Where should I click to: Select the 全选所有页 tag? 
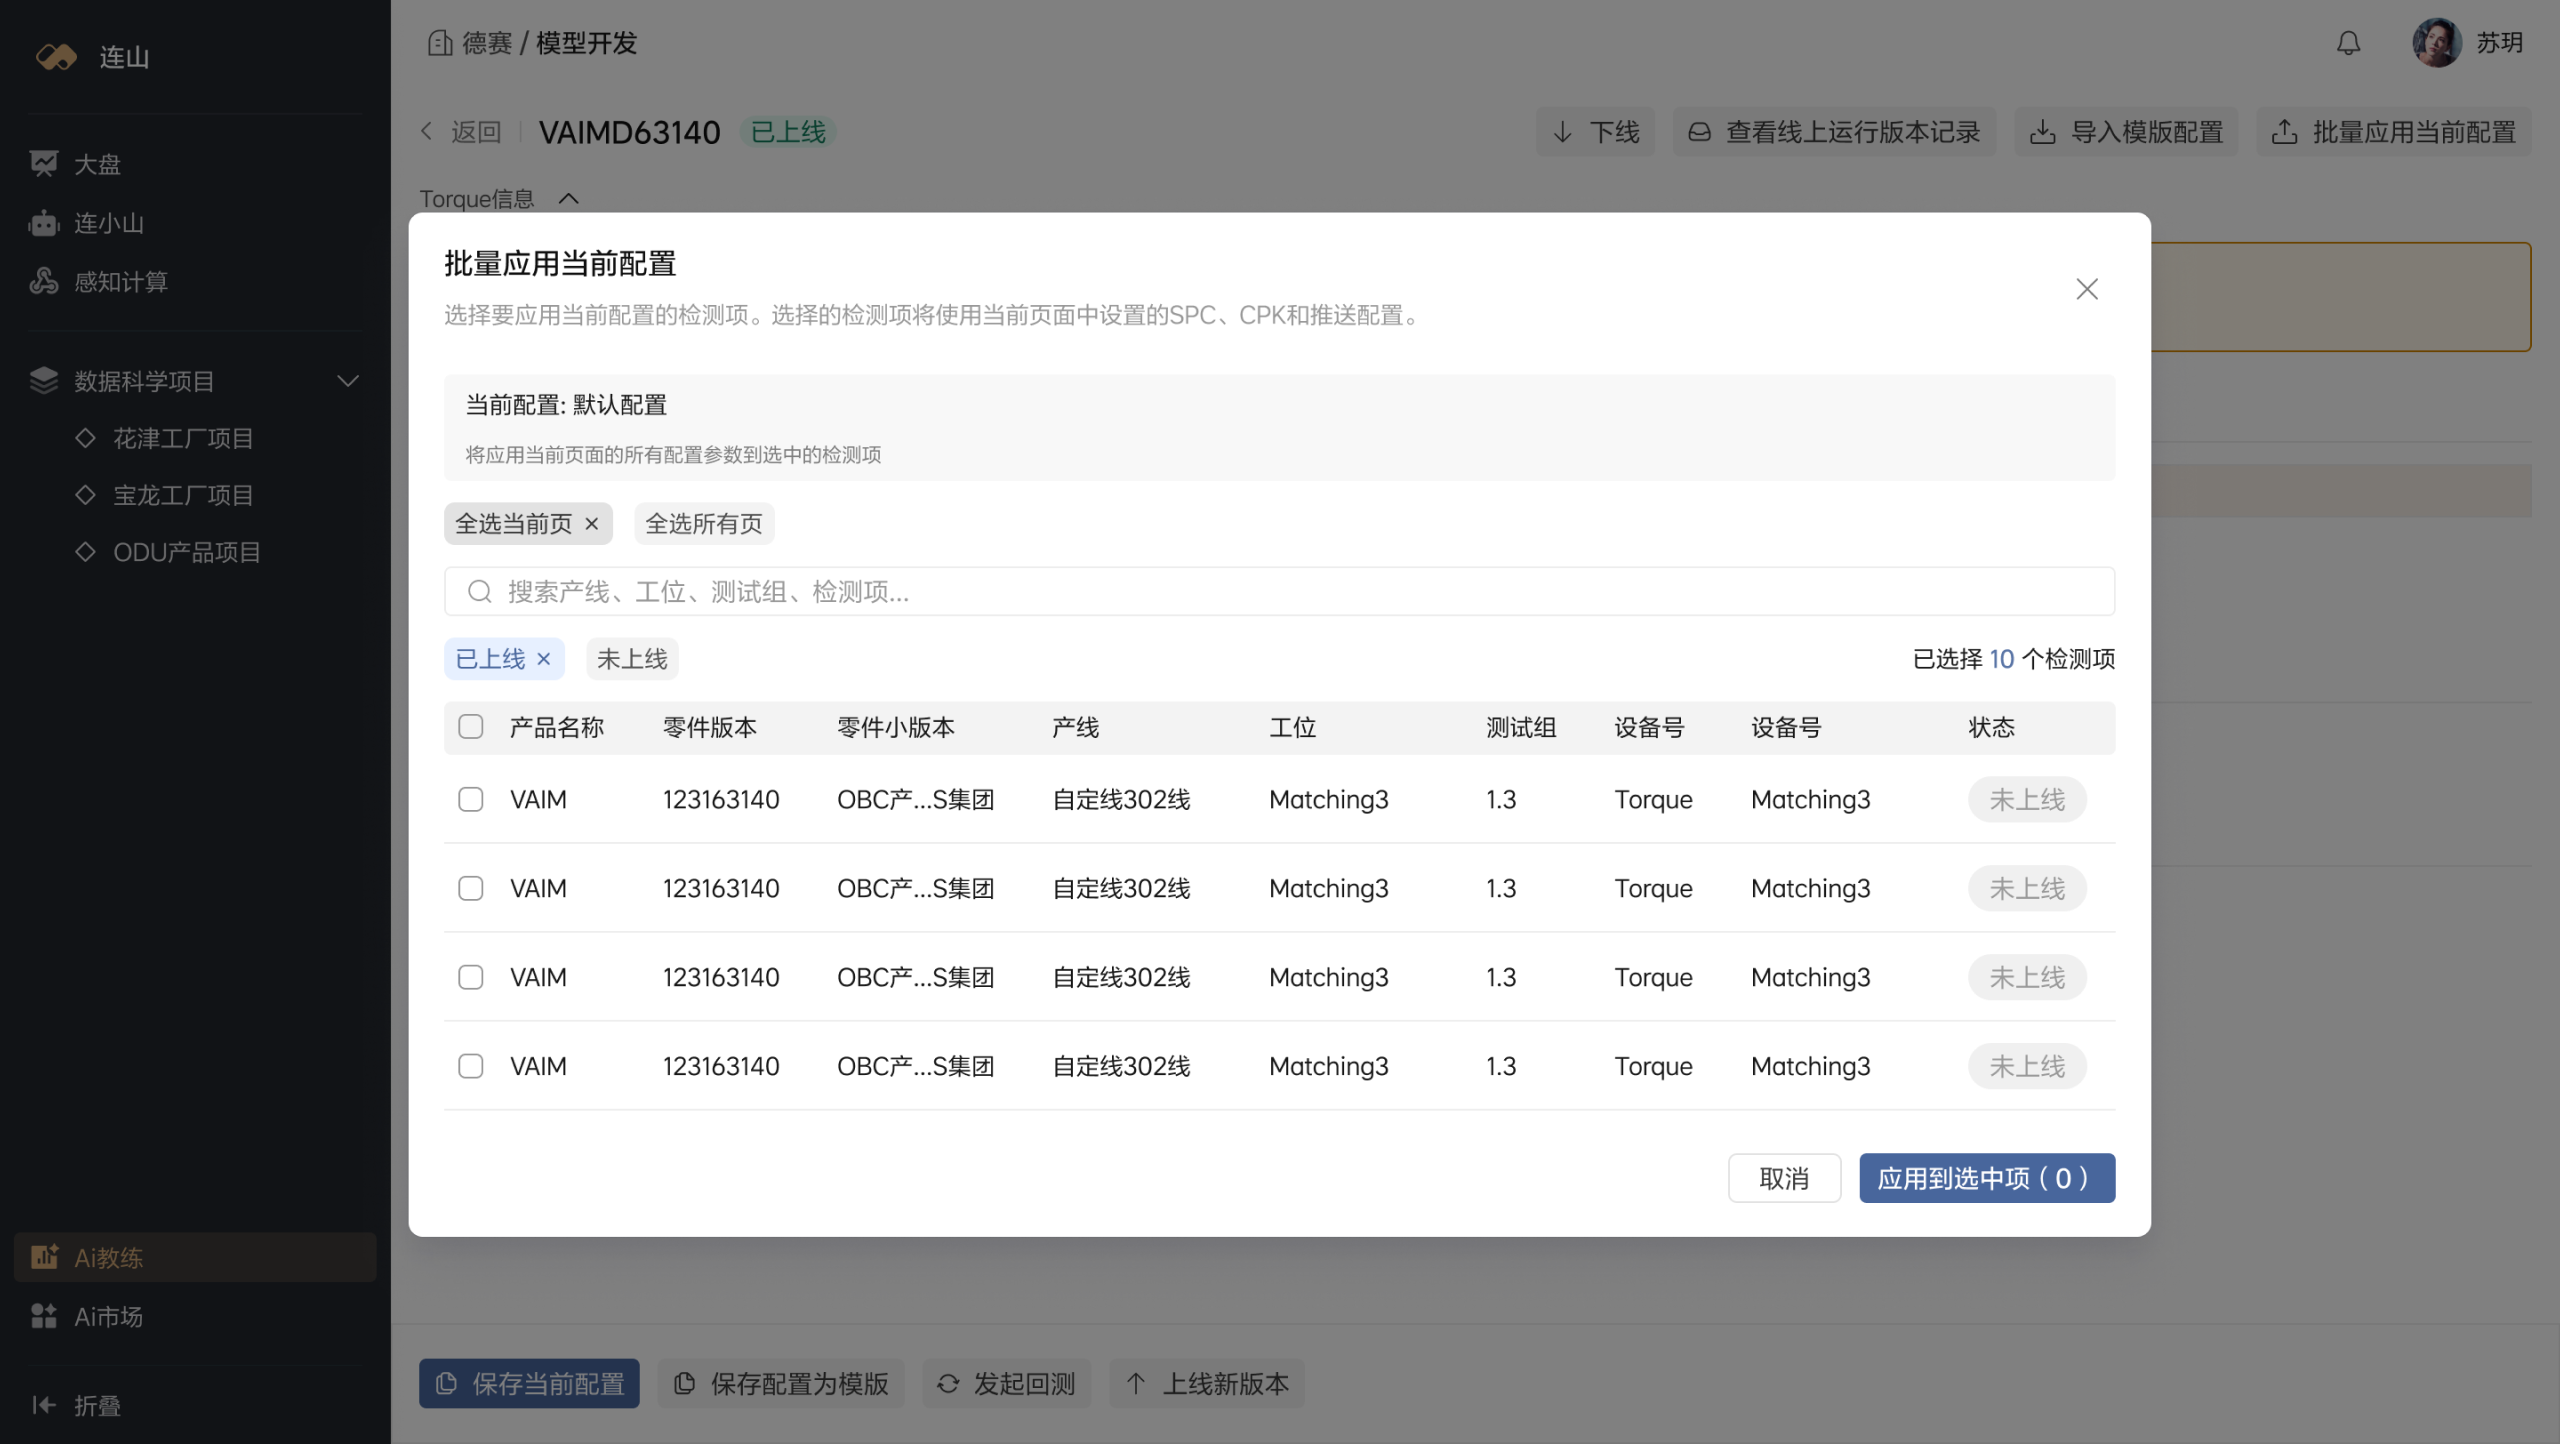704,523
